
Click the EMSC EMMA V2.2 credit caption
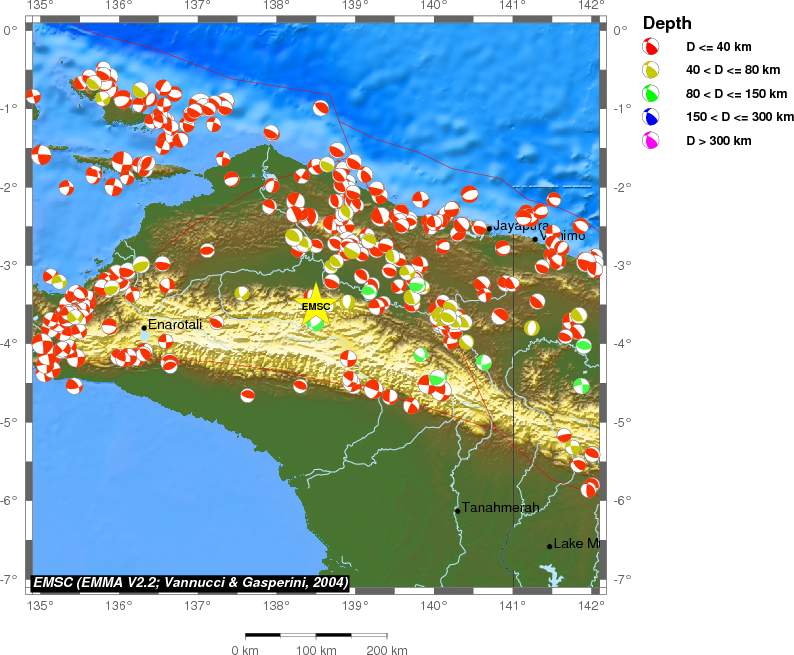(x=190, y=583)
